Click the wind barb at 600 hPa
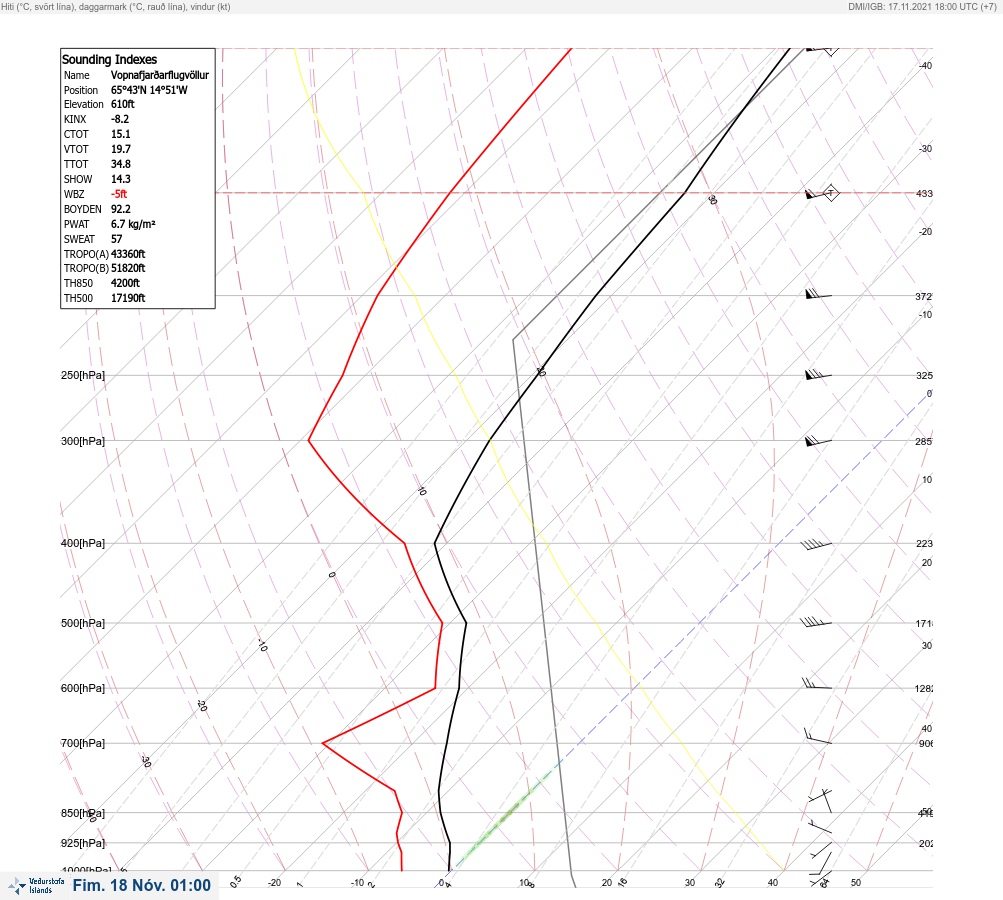 [817, 684]
